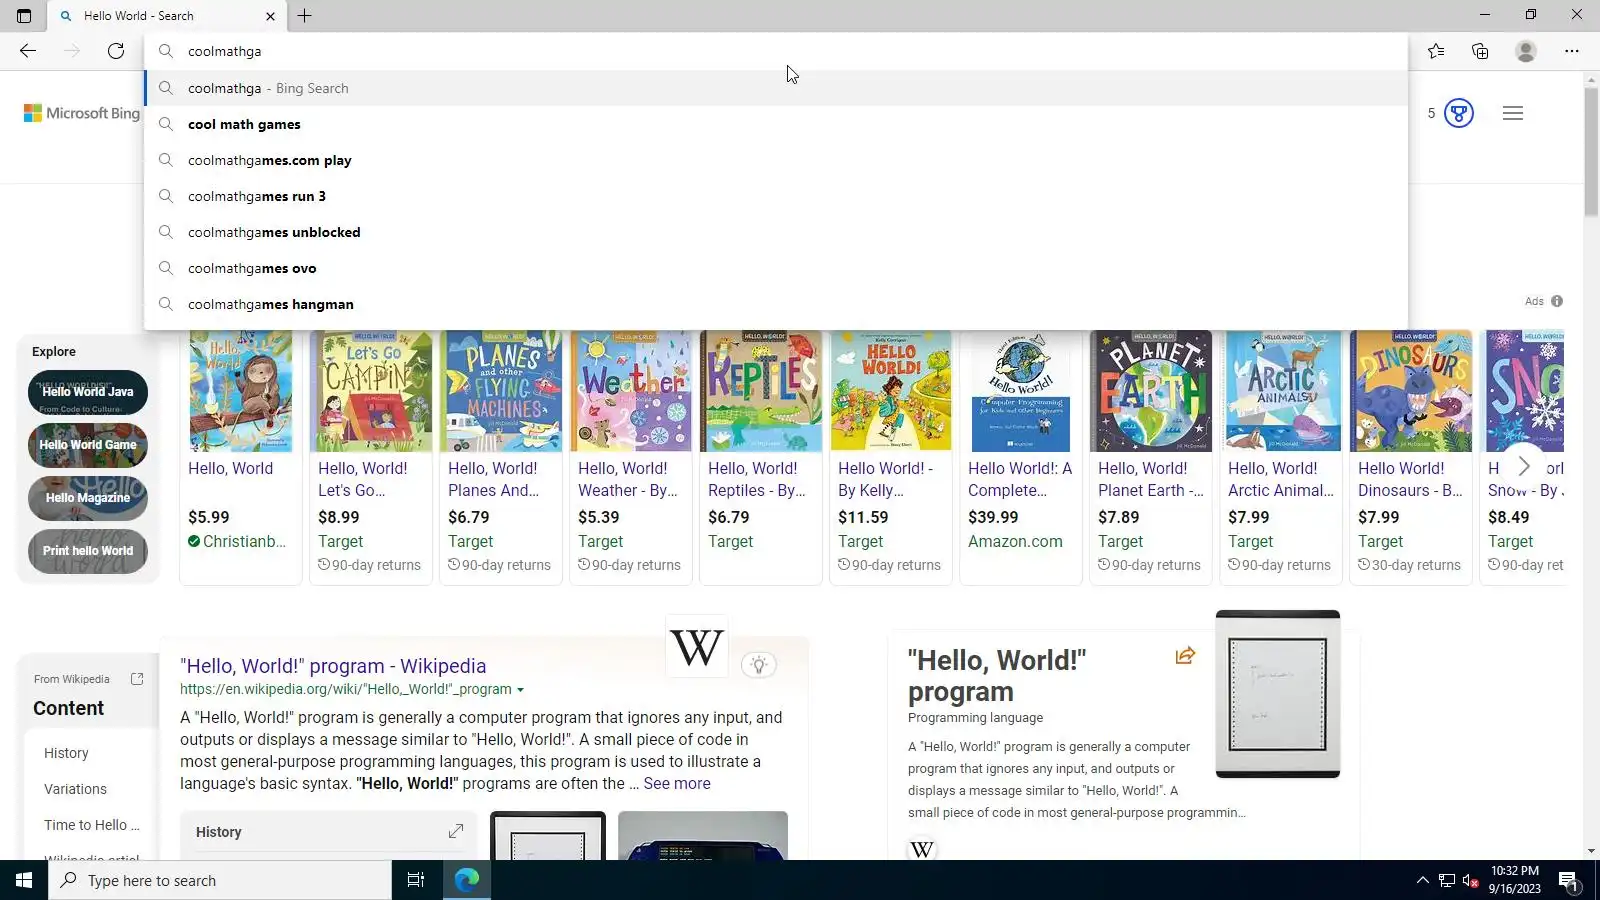
Task: Open the Planes and Flying Machines thumbnail
Action: click(x=501, y=392)
